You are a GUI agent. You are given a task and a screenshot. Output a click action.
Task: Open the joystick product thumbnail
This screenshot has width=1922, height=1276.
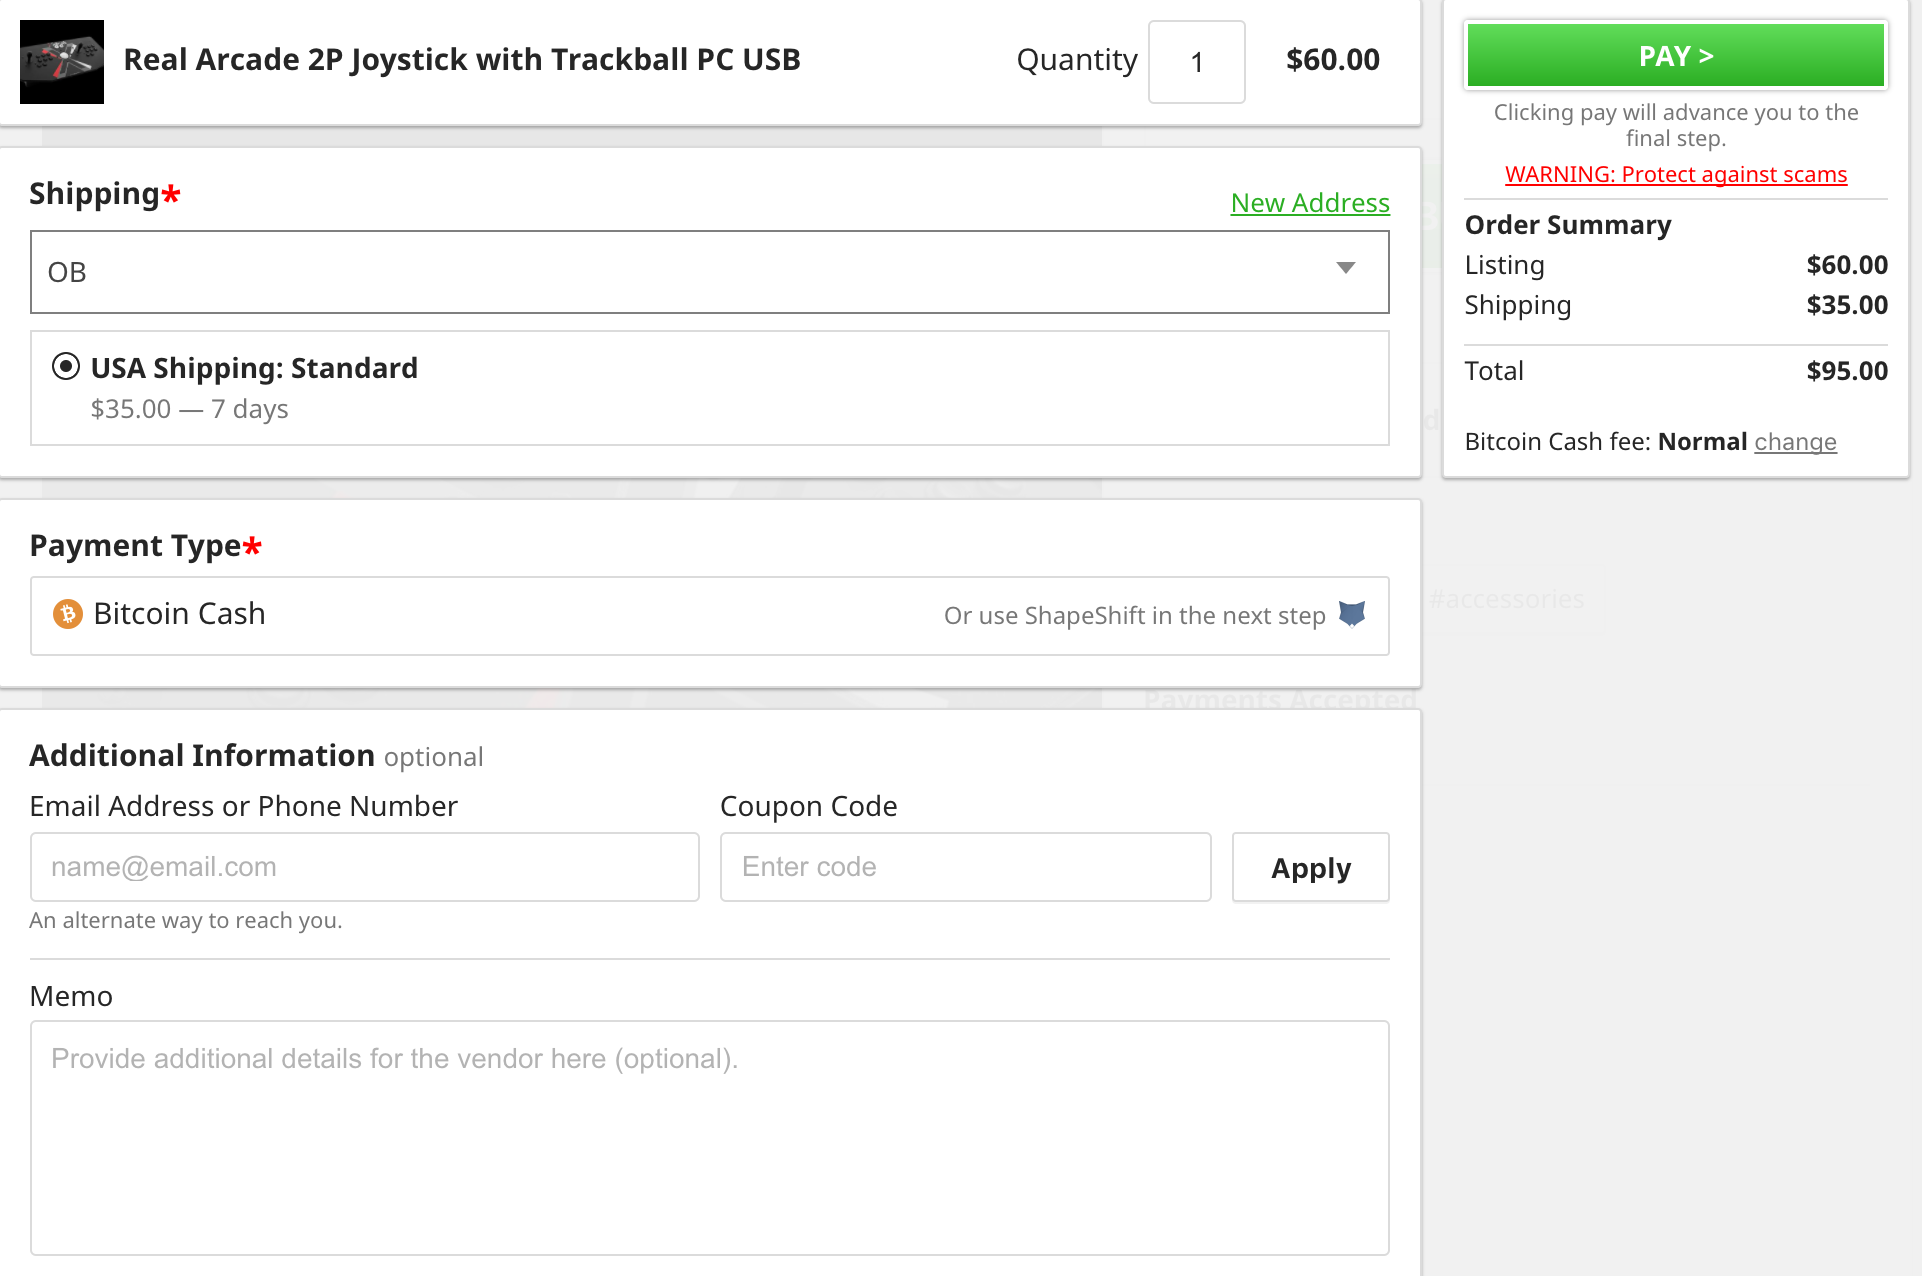(62, 62)
